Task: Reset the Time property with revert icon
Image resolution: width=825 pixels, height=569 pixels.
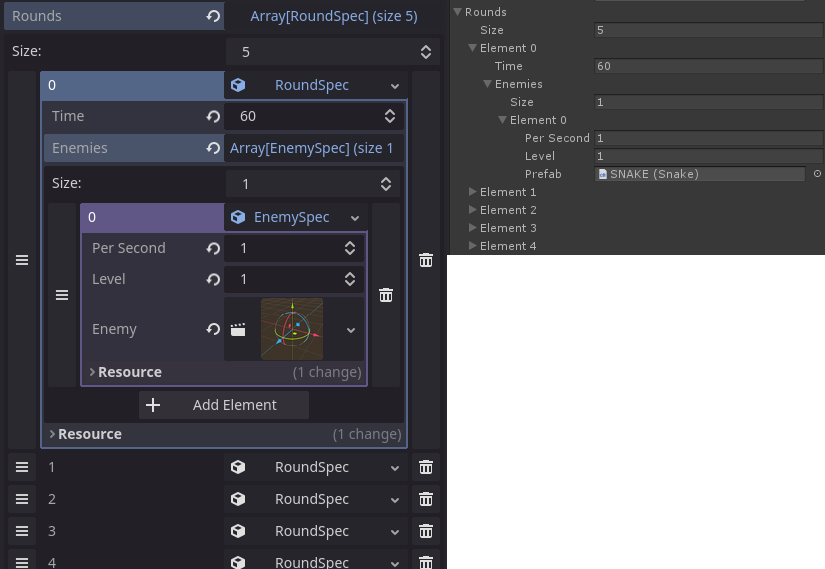Action: 213,116
